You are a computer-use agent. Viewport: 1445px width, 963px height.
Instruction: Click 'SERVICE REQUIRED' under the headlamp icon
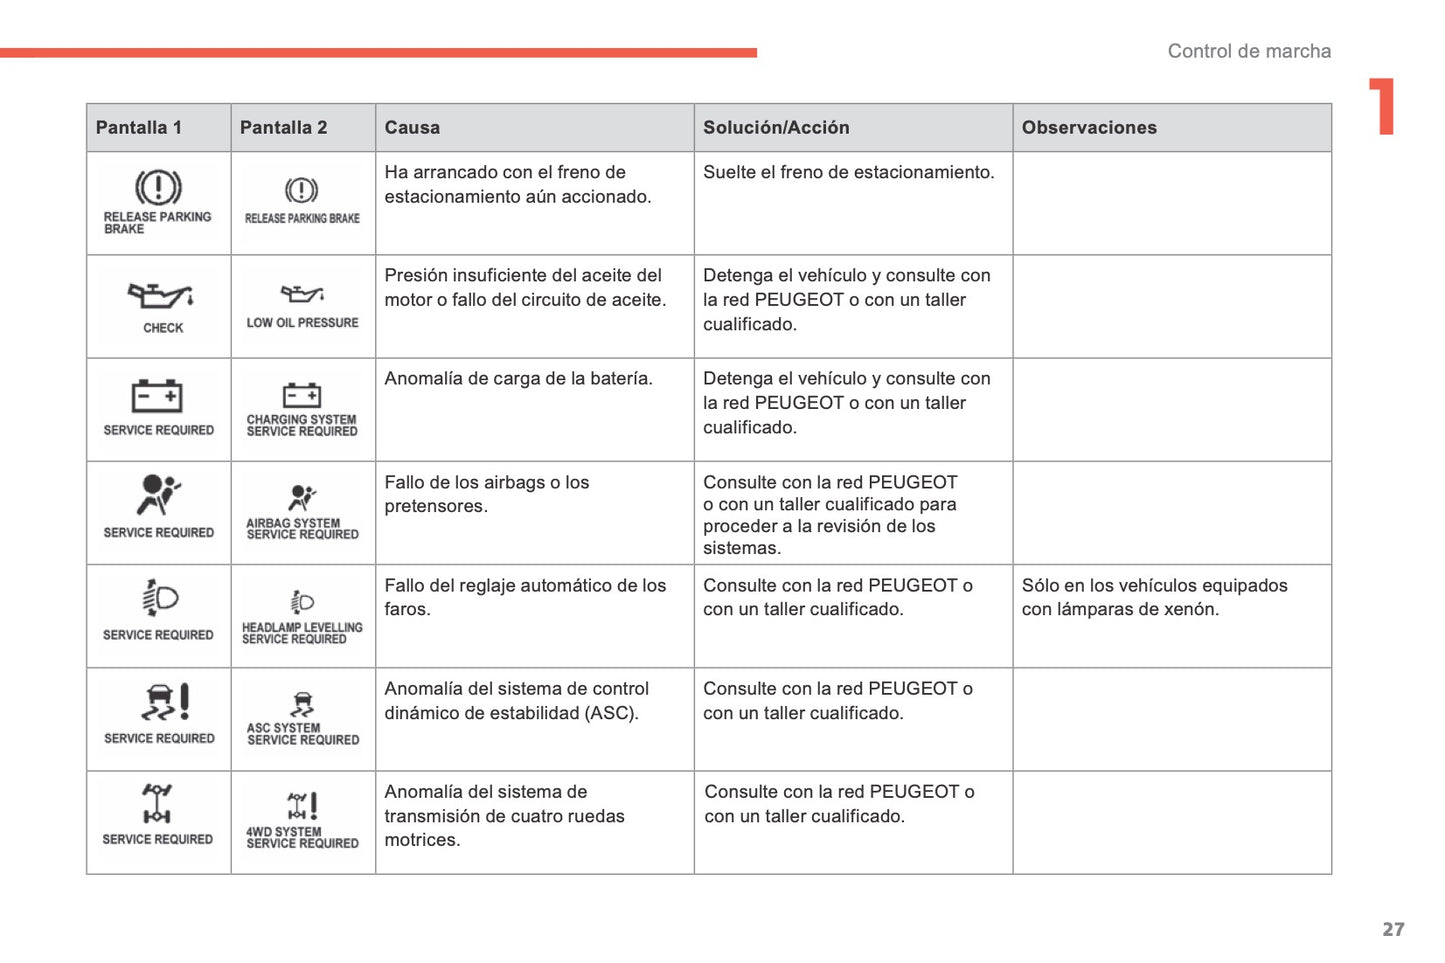pos(158,635)
